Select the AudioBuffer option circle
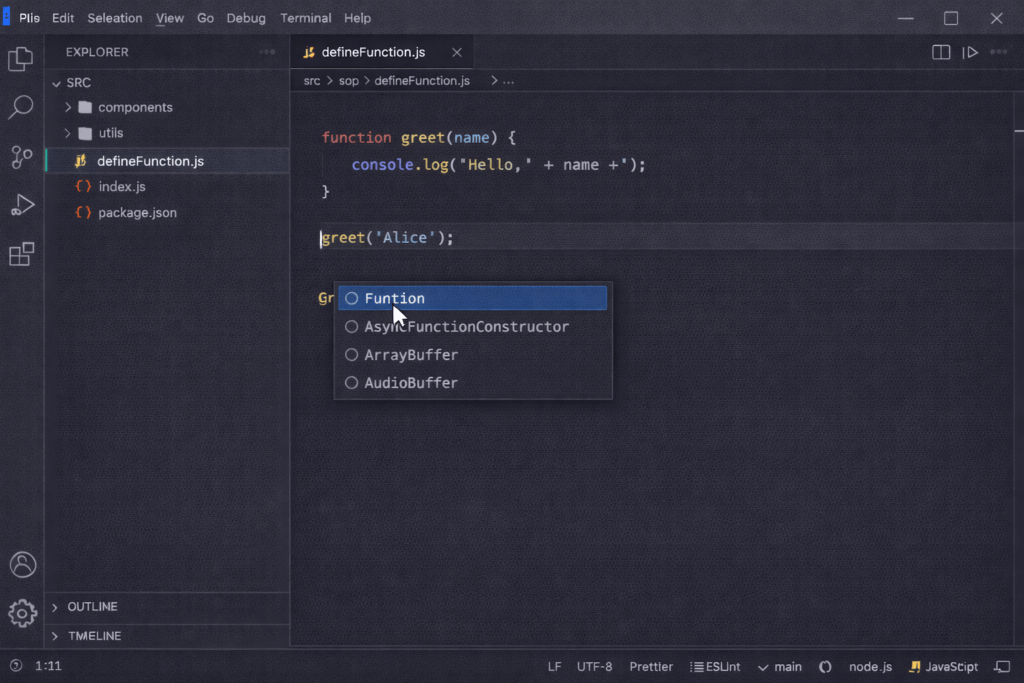1024x683 pixels. (352, 382)
